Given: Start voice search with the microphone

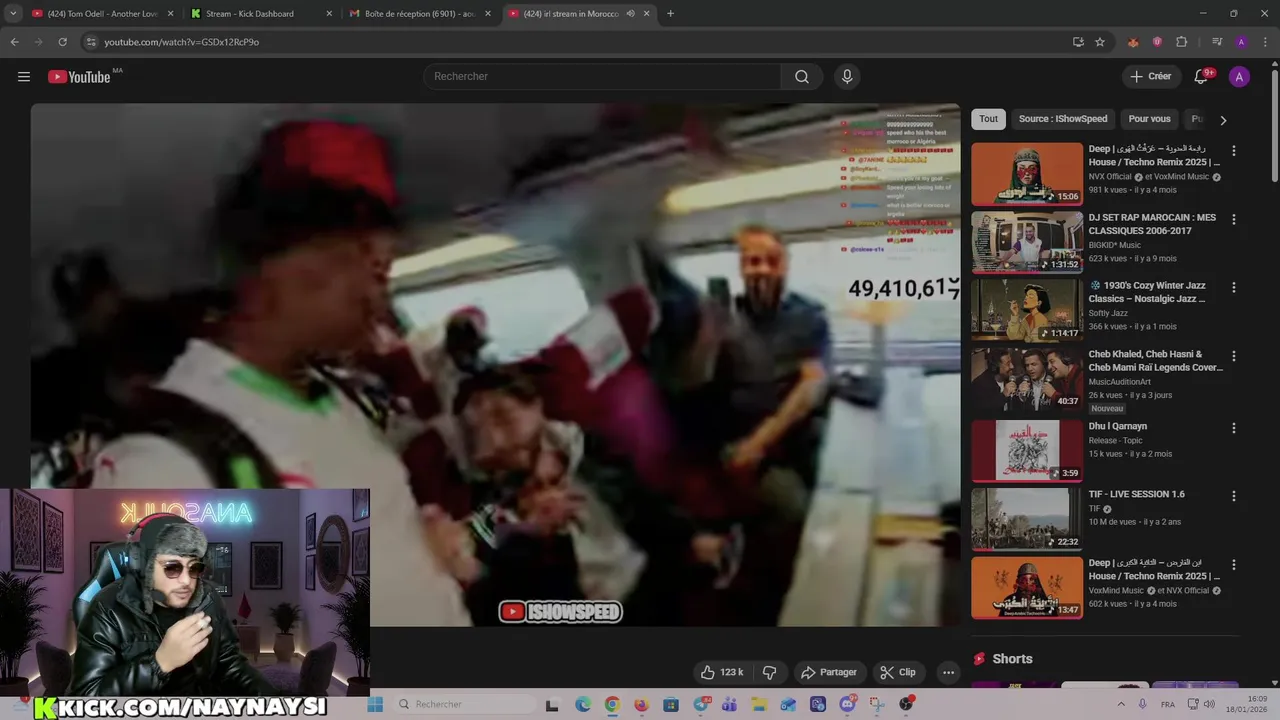Looking at the screenshot, I should tap(847, 77).
